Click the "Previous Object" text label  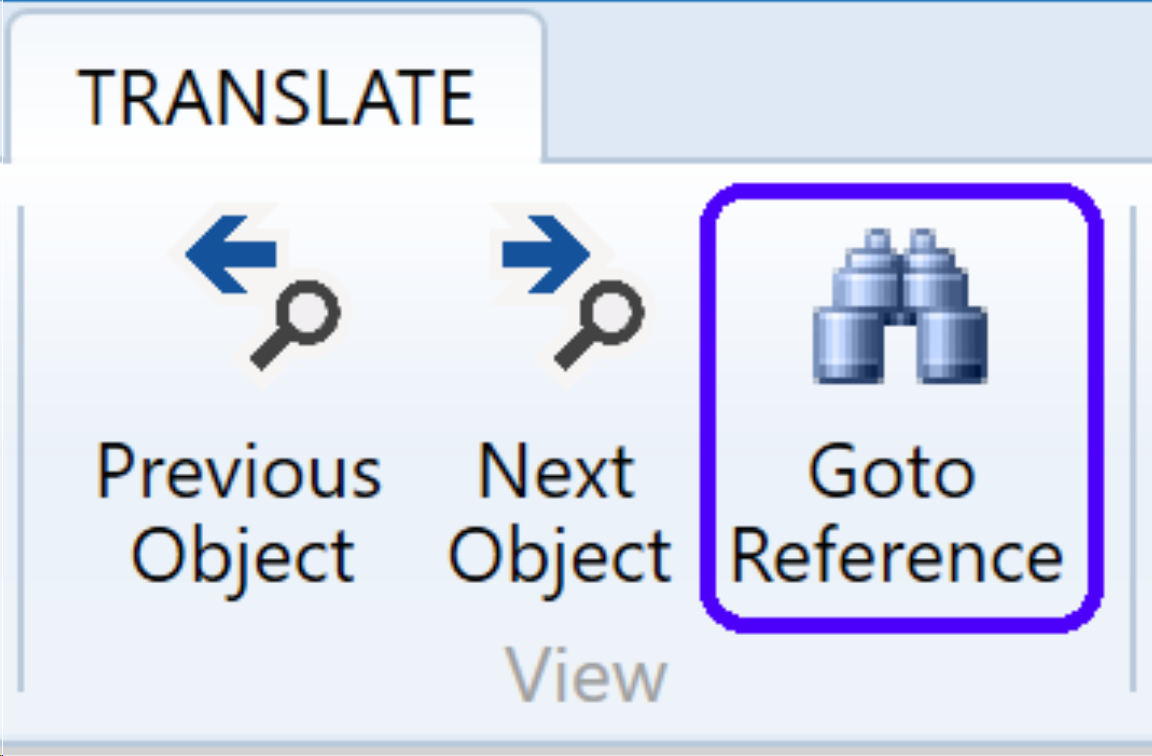pos(240,512)
